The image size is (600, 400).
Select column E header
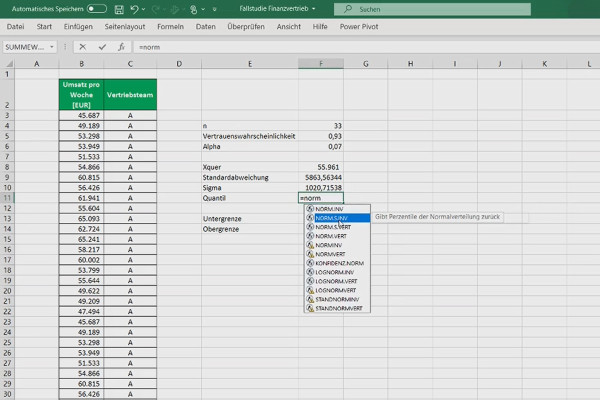[x=249, y=64]
